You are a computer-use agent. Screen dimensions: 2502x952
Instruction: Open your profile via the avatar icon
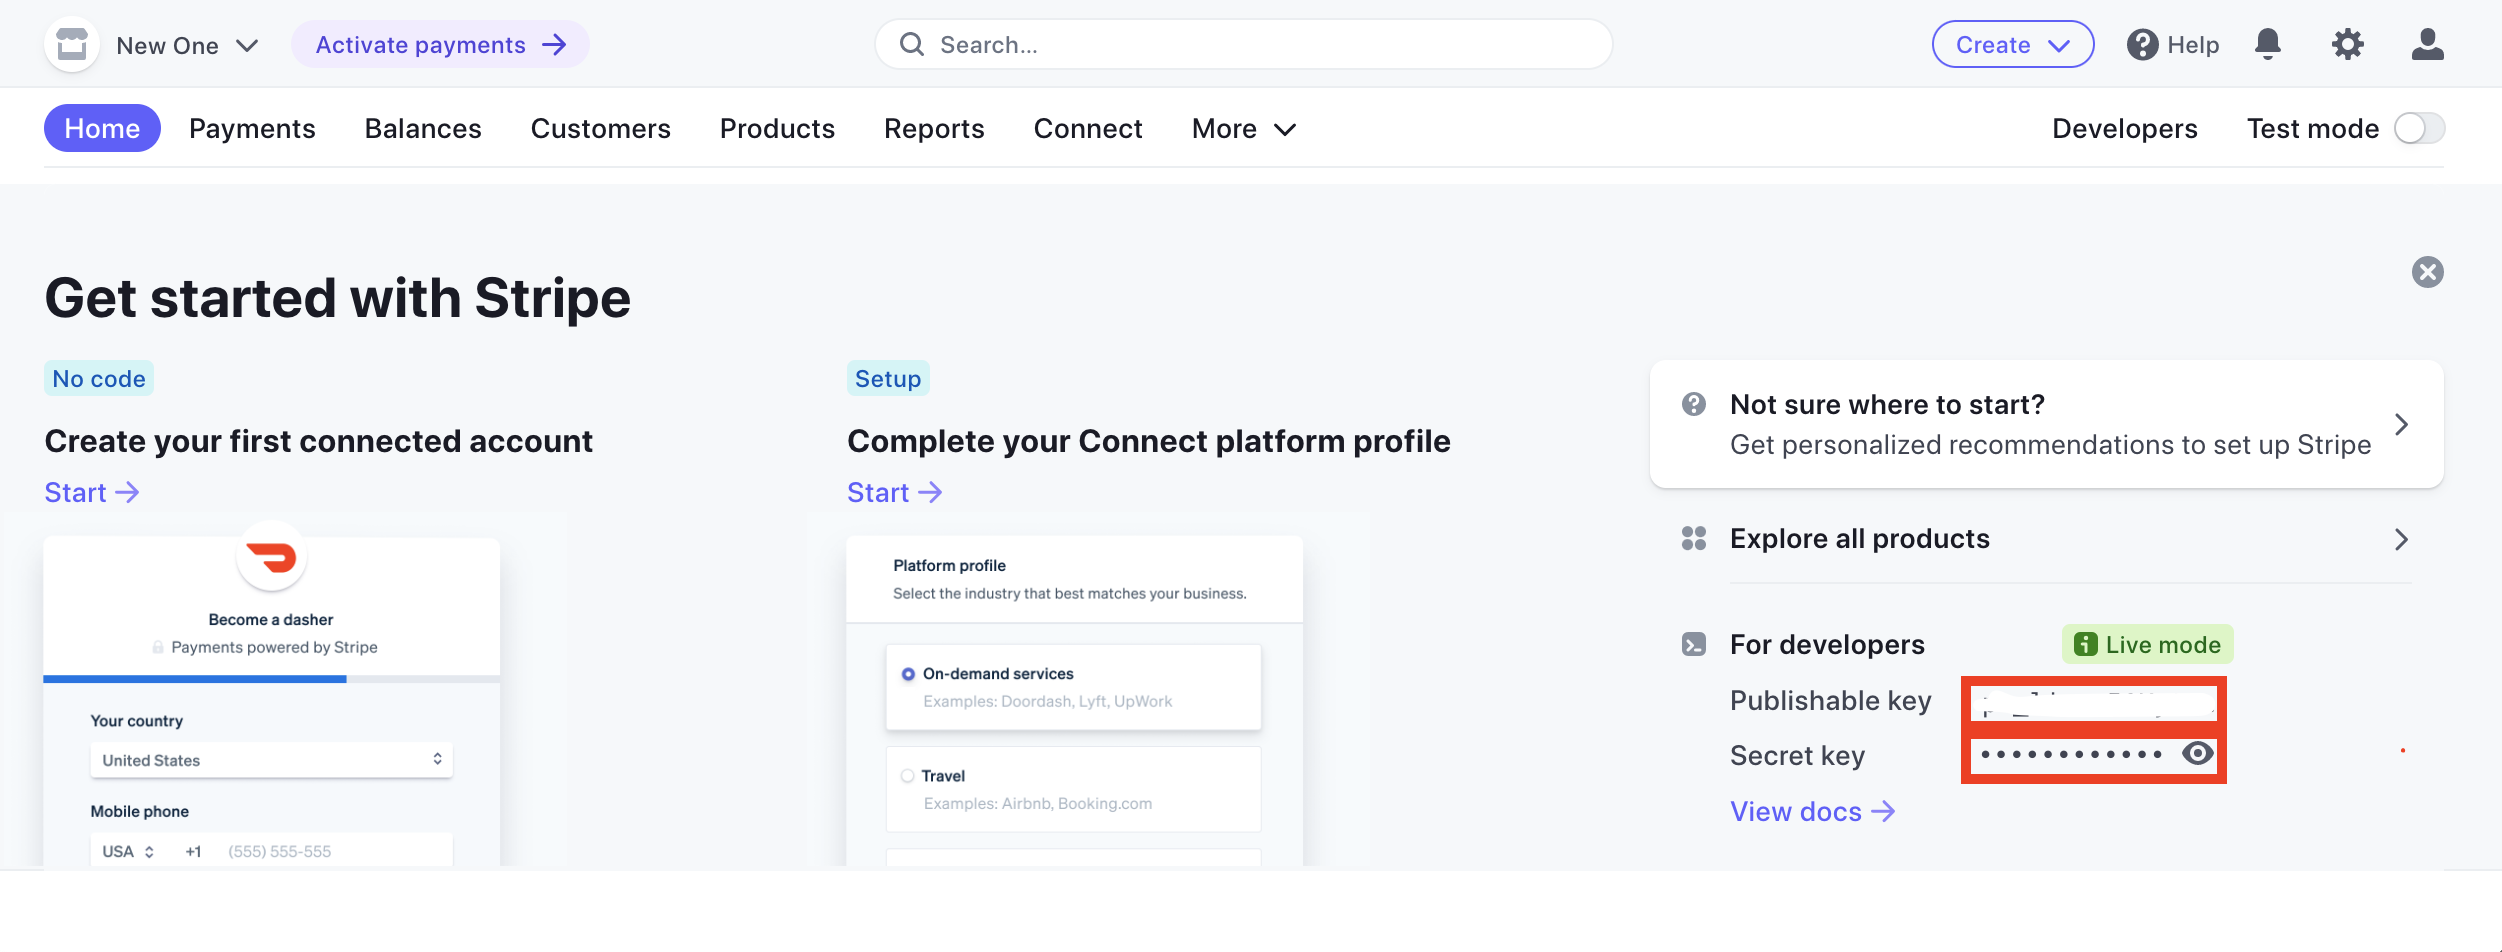tap(2427, 44)
